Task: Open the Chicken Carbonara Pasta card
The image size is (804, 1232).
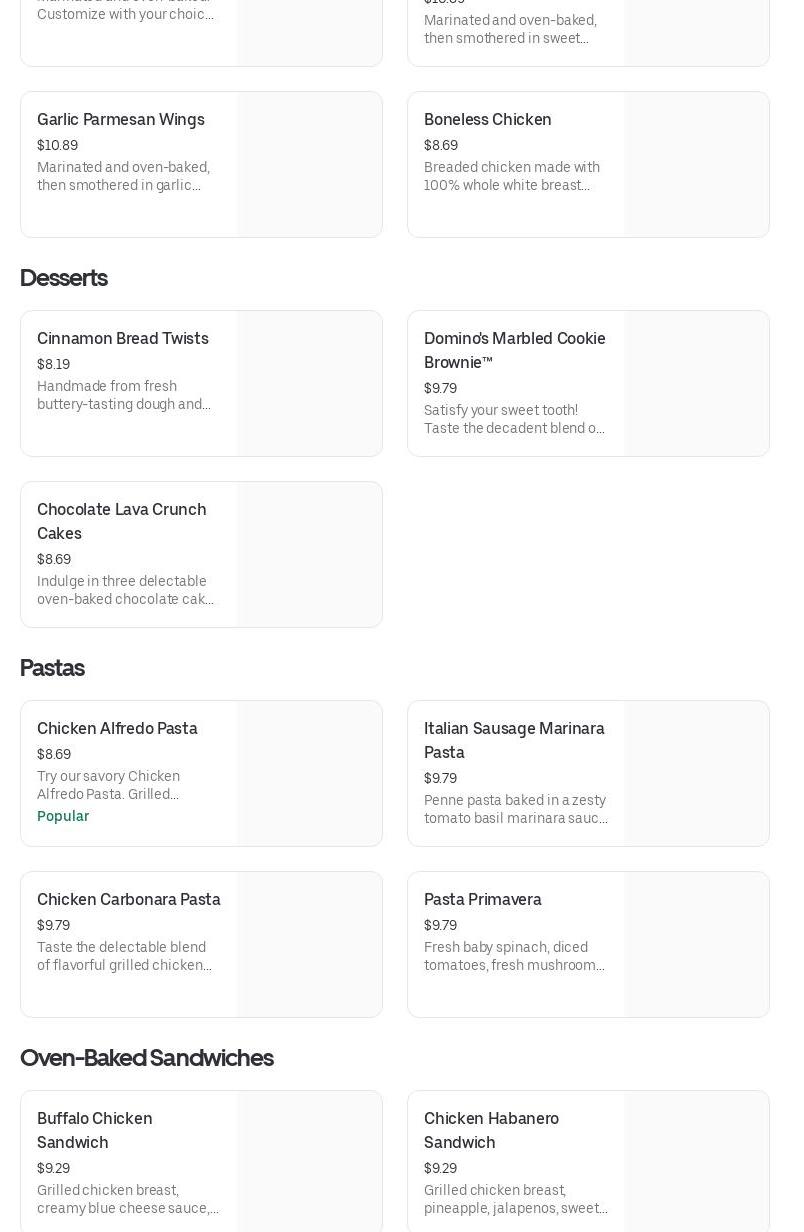Action: click(x=201, y=945)
